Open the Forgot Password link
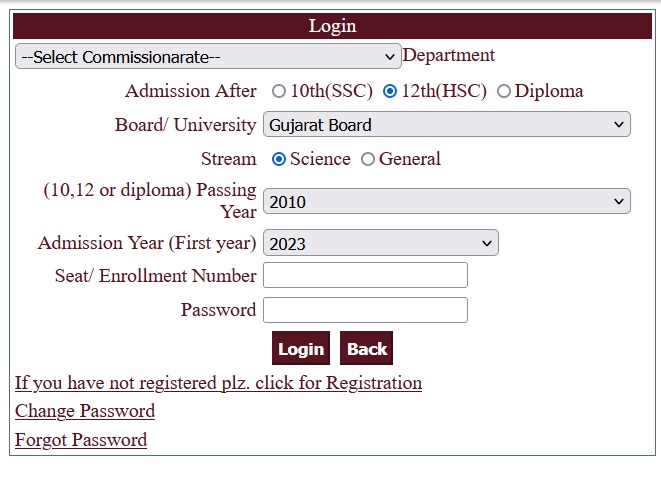This screenshot has width=661, height=487. click(x=81, y=440)
